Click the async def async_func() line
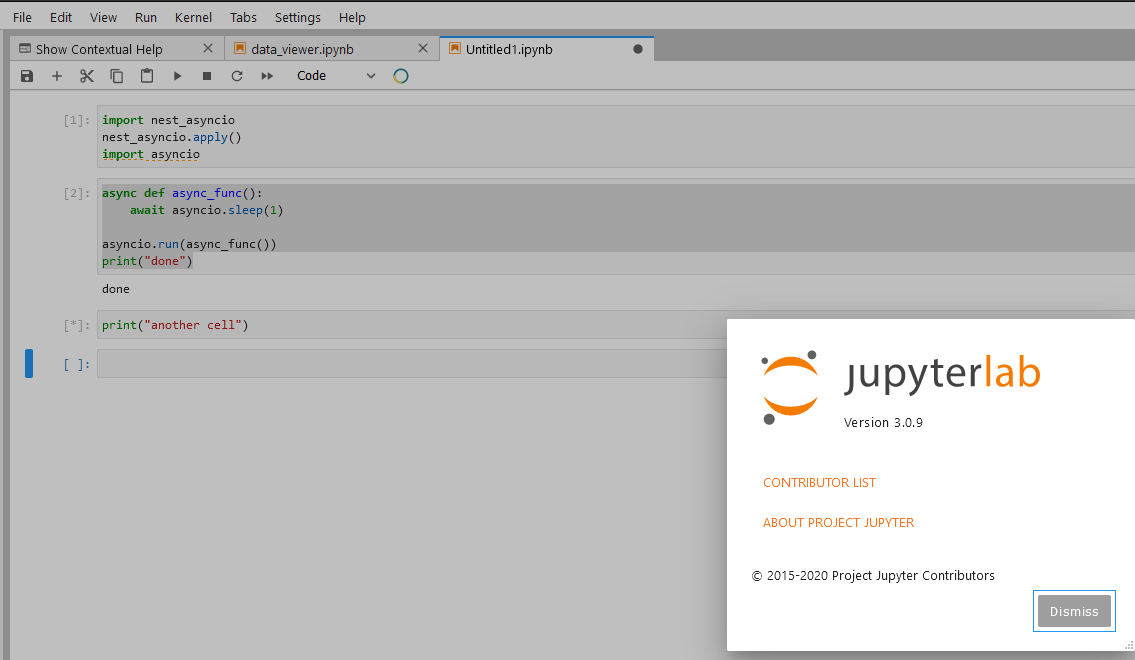Image resolution: width=1135 pixels, height=660 pixels. point(182,193)
